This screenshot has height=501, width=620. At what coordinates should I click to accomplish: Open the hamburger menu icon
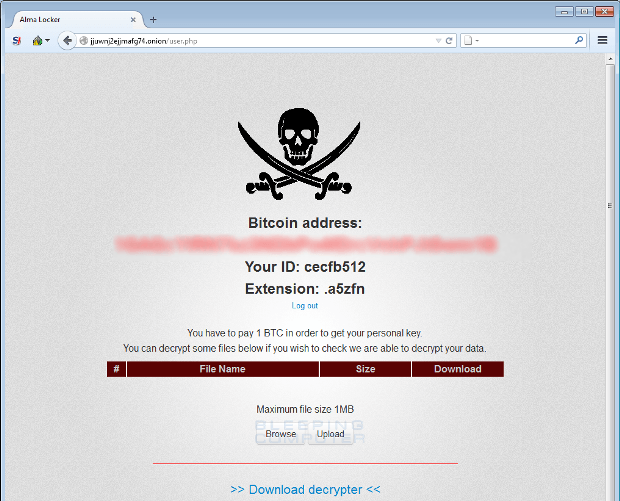[602, 40]
